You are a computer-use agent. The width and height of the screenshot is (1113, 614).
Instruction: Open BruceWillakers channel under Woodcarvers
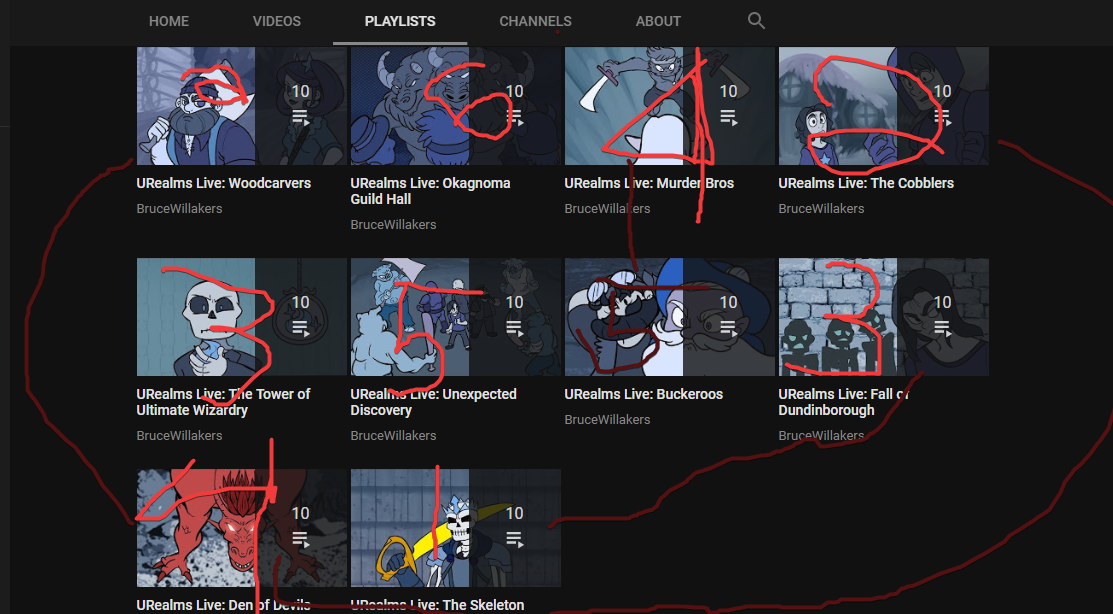pos(180,209)
